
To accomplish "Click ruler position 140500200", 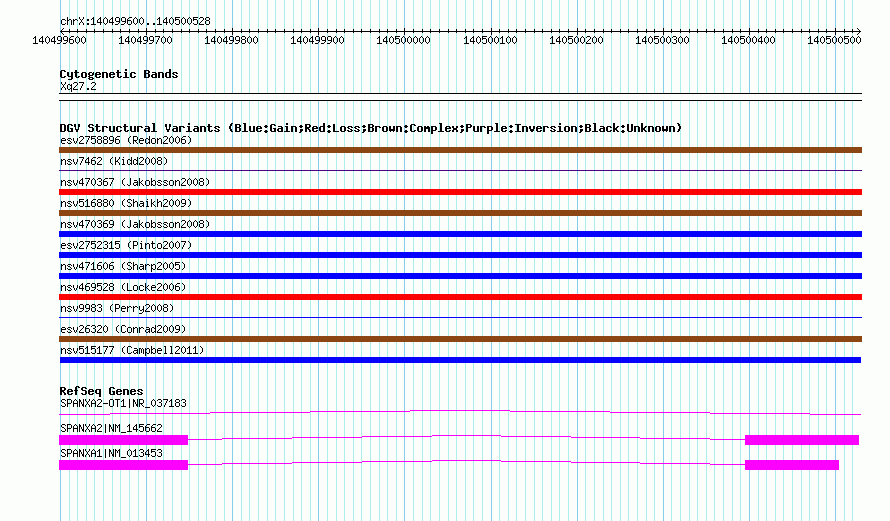I will coord(576,40).
